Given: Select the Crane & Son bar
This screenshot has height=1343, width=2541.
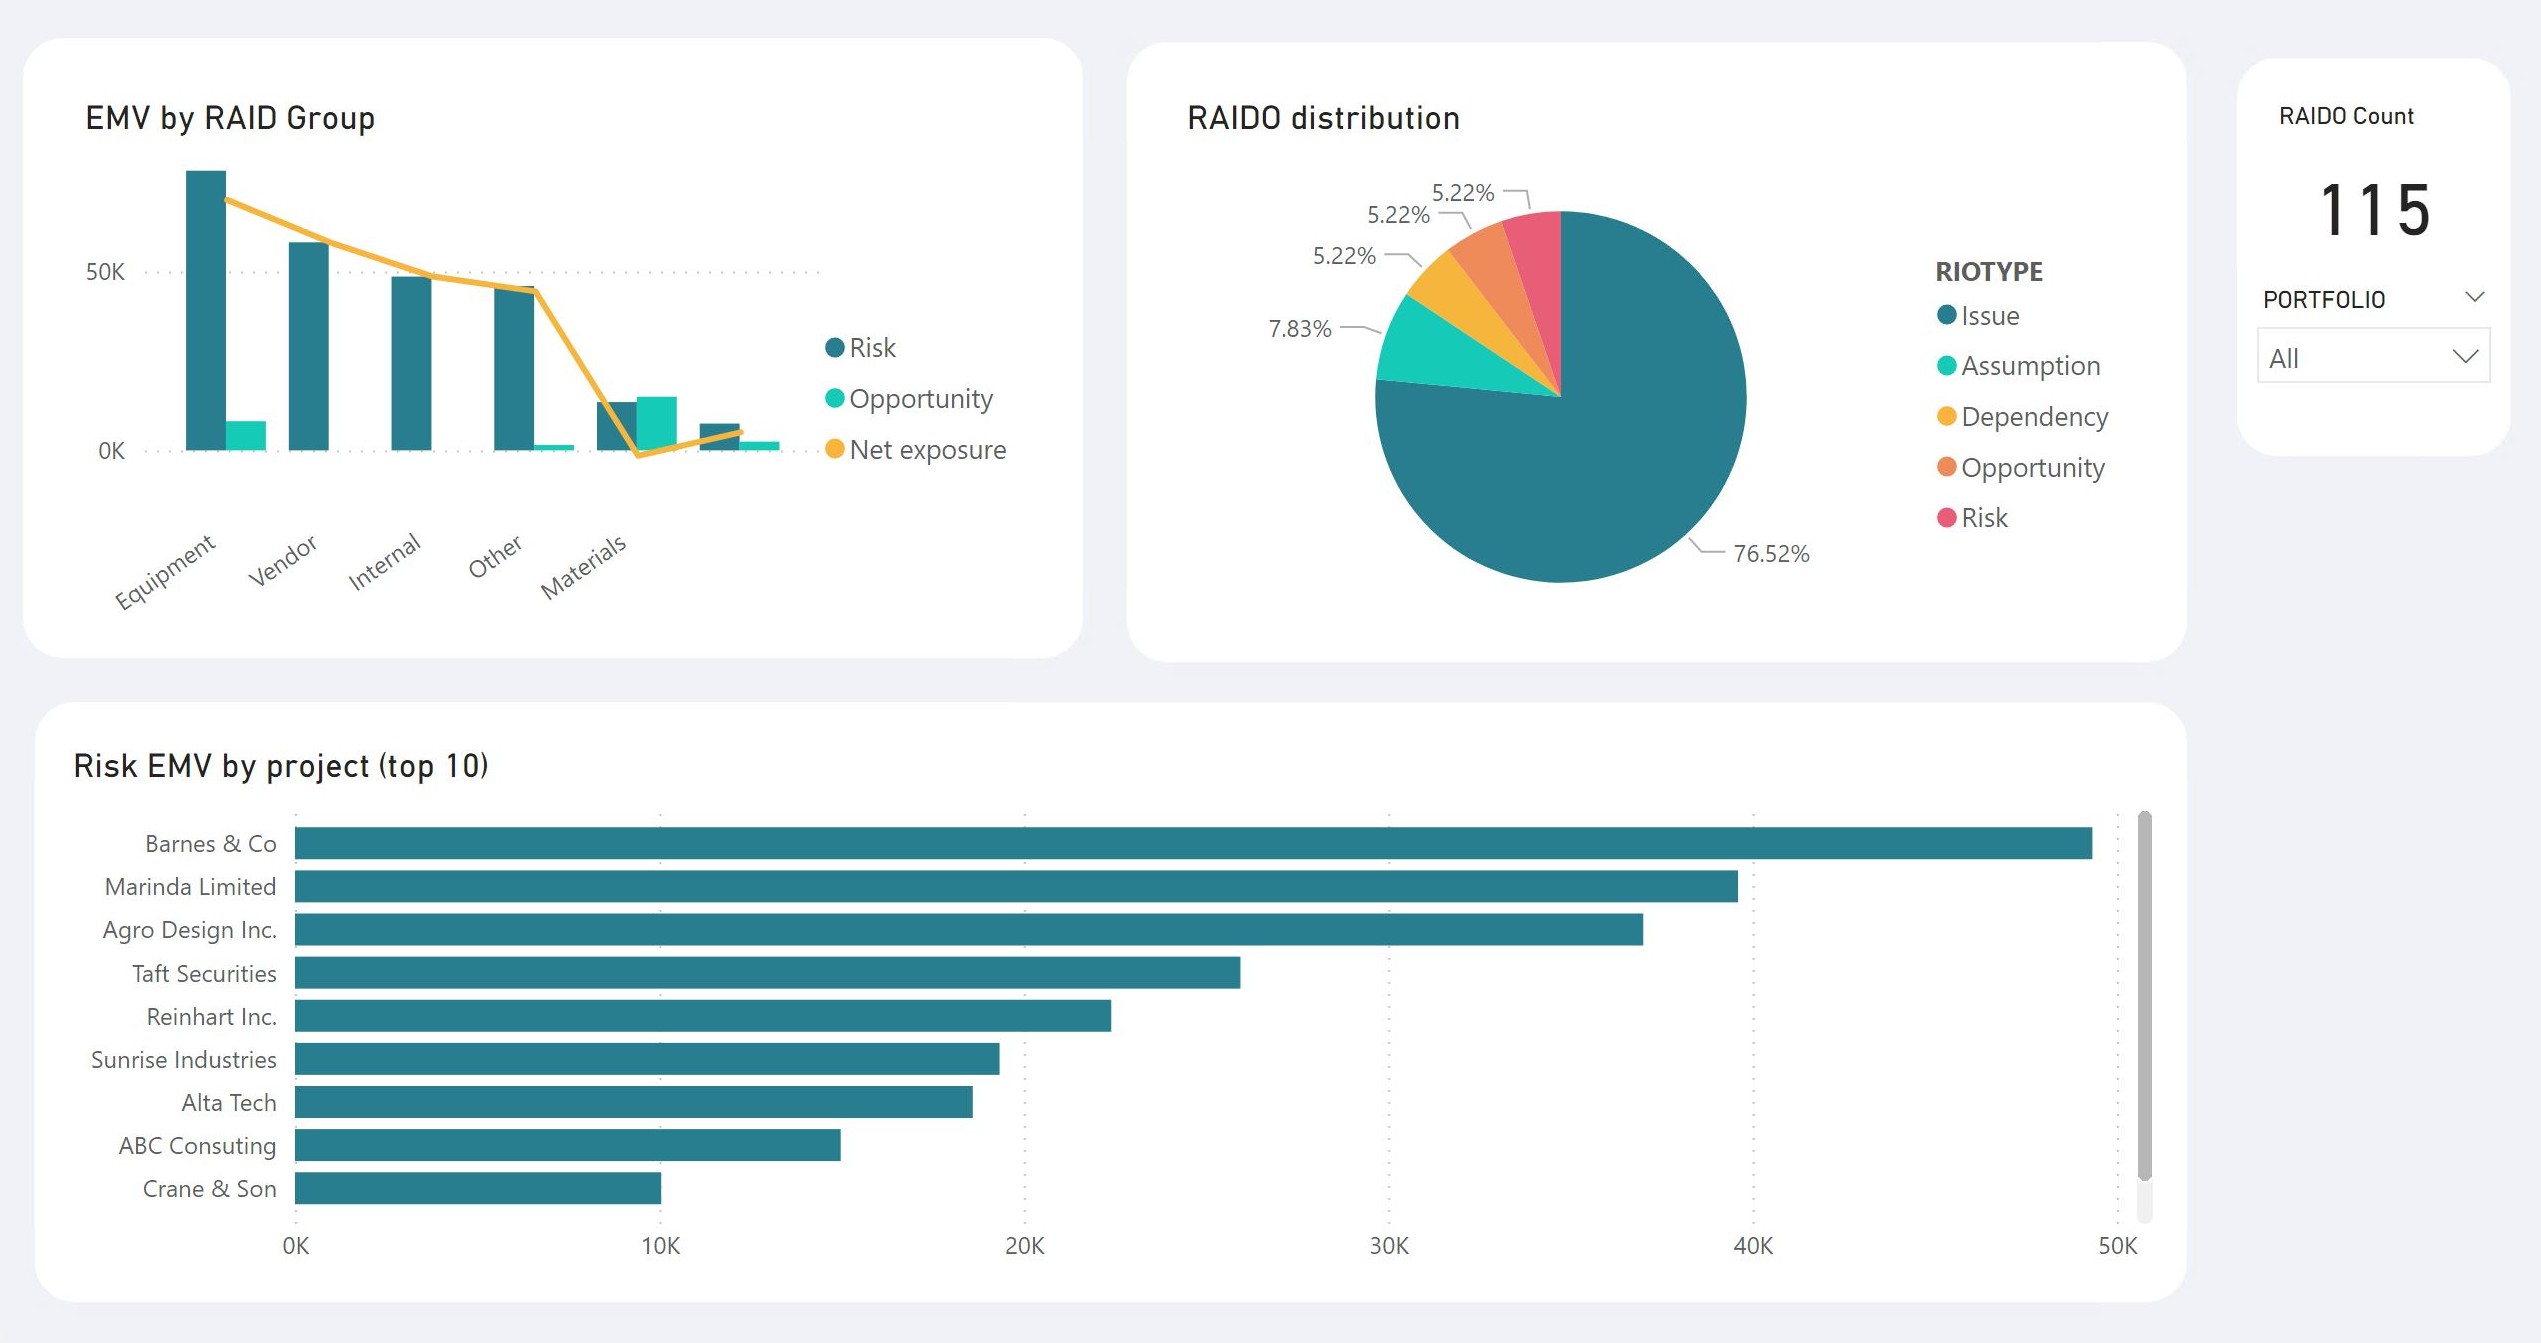Looking at the screenshot, I should click(x=478, y=1187).
